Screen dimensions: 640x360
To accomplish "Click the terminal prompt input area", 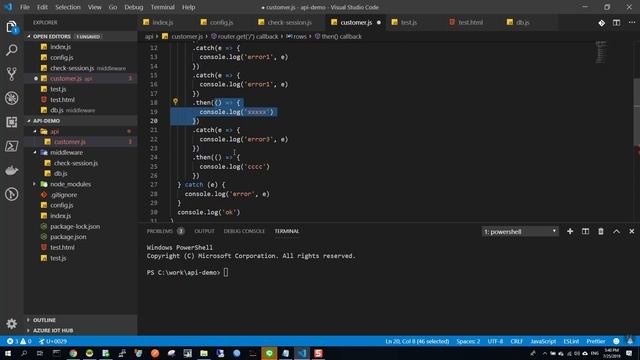I will coord(226,272).
